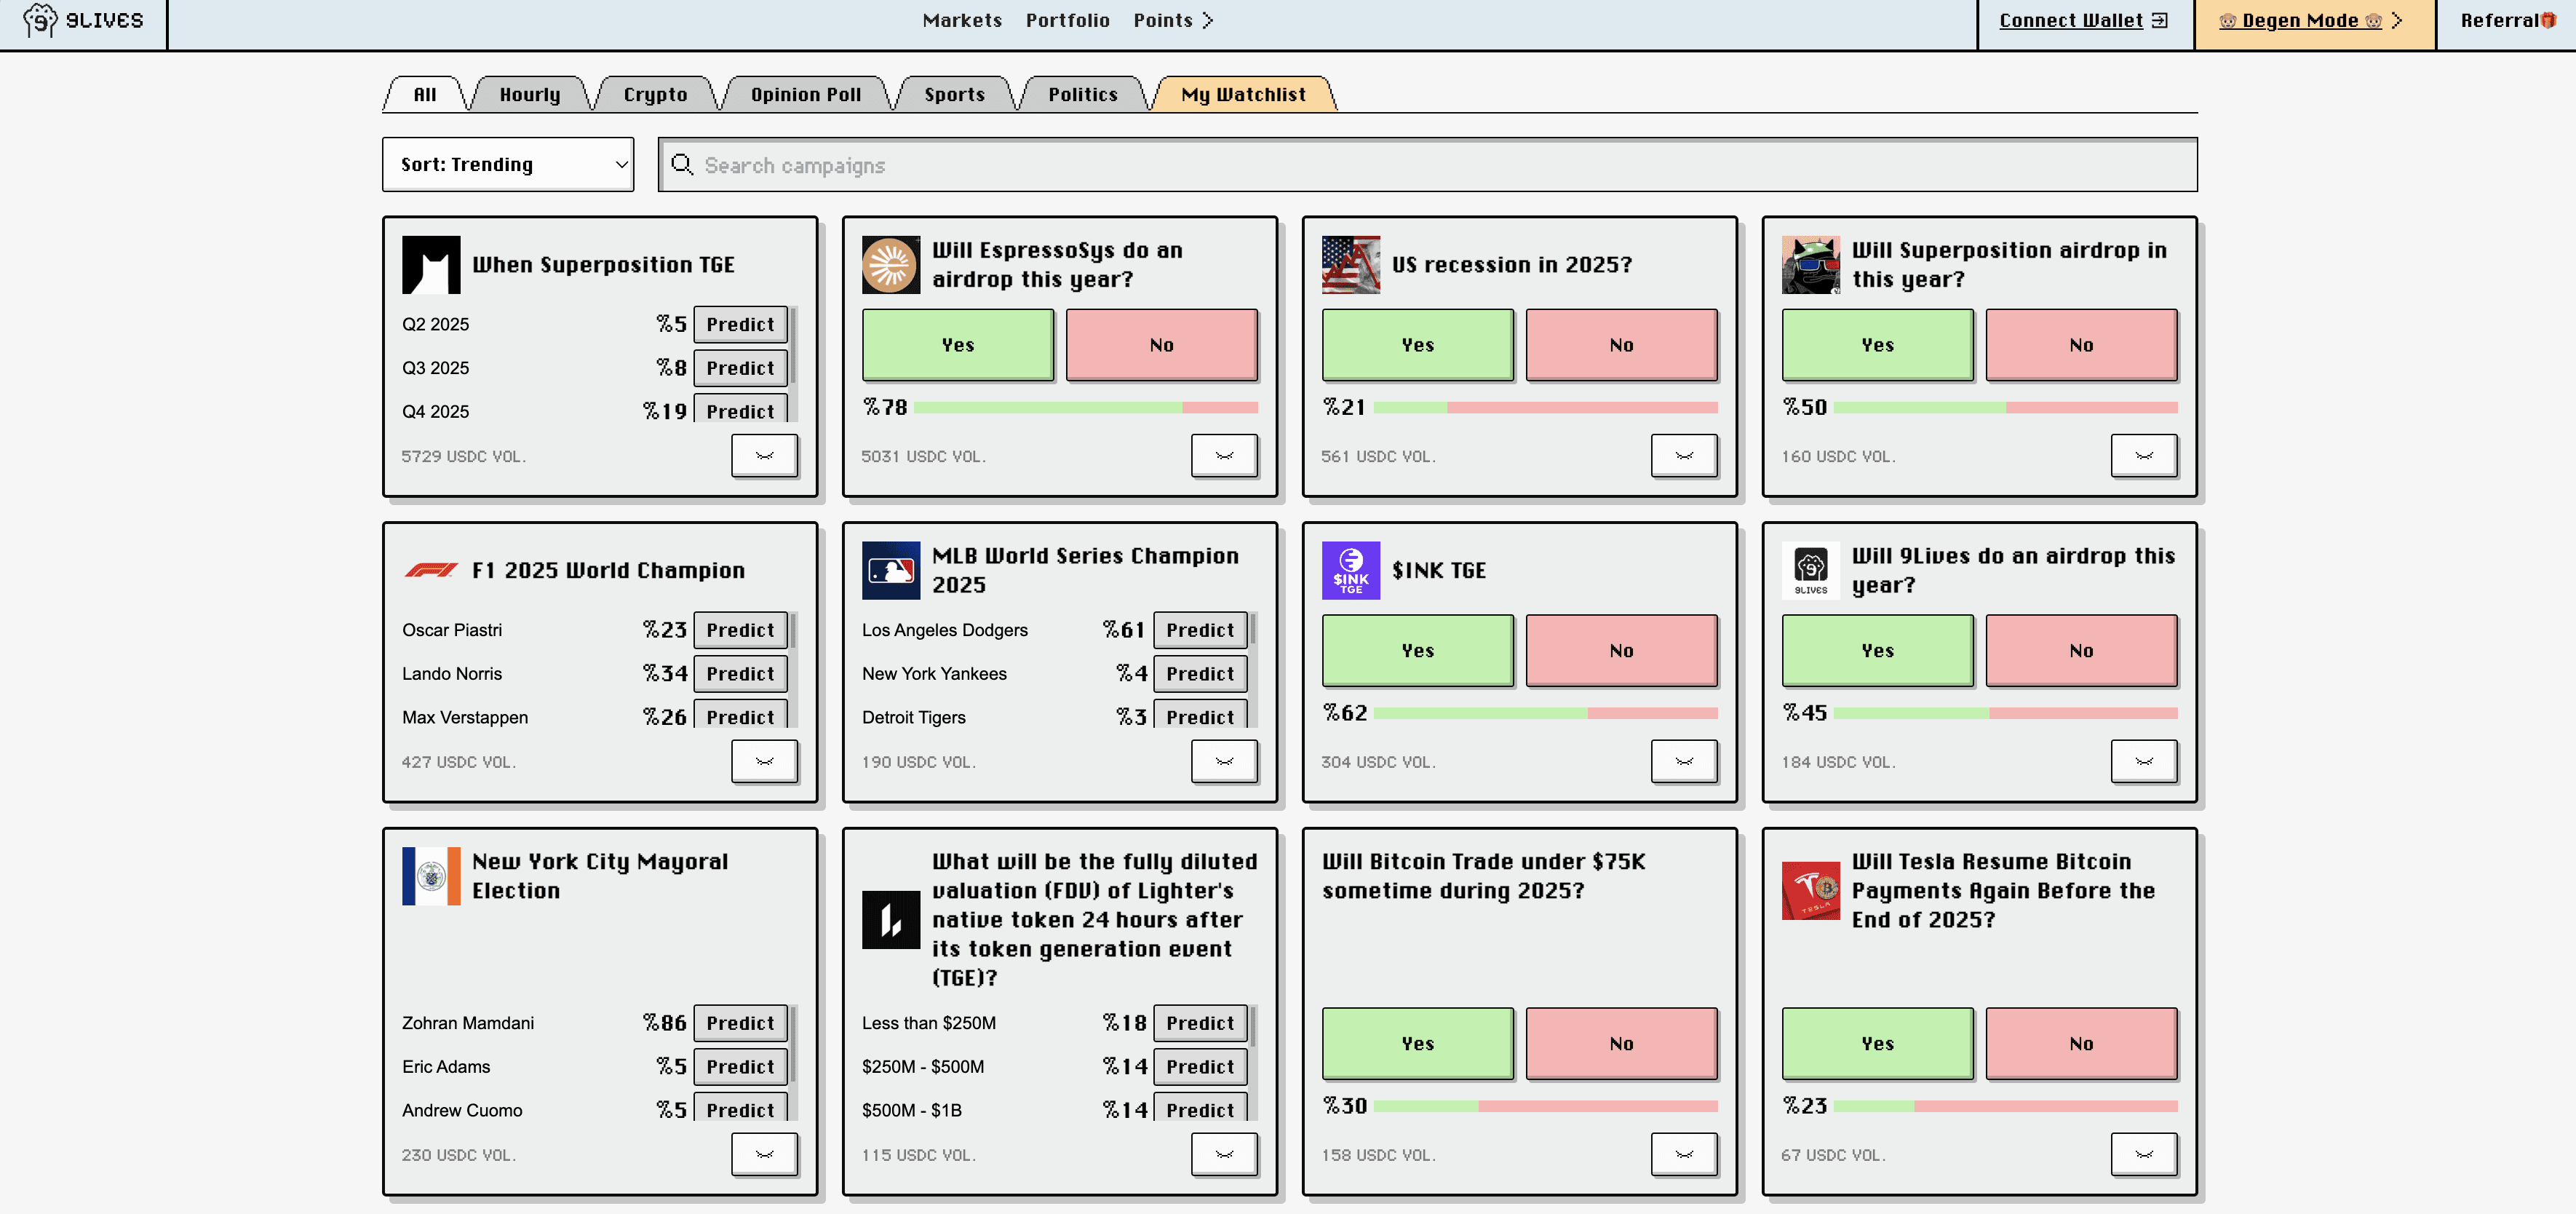Image resolution: width=2576 pixels, height=1214 pixels.
Task: Open Portfolio in top navigation
Action: 1068,20
